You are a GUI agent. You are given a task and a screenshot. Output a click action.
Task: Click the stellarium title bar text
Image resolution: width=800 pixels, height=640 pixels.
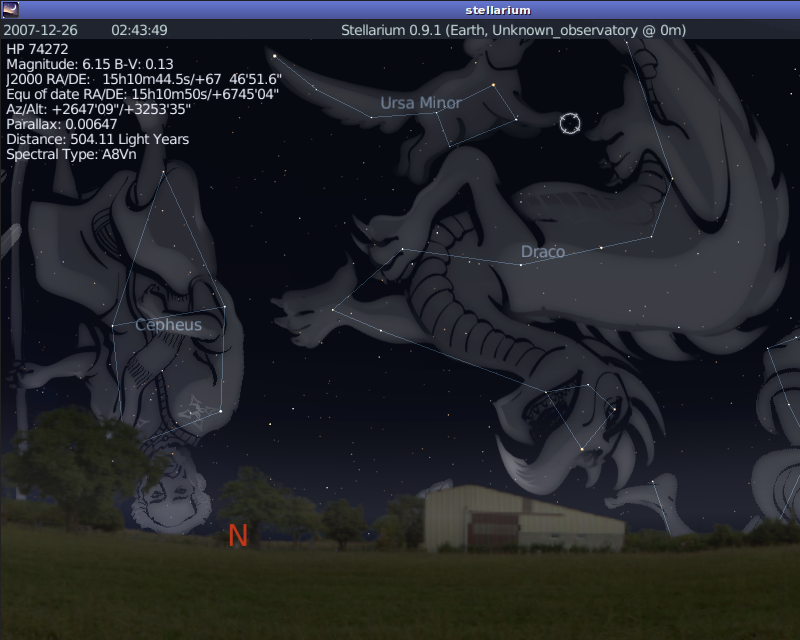coord(498,10)
